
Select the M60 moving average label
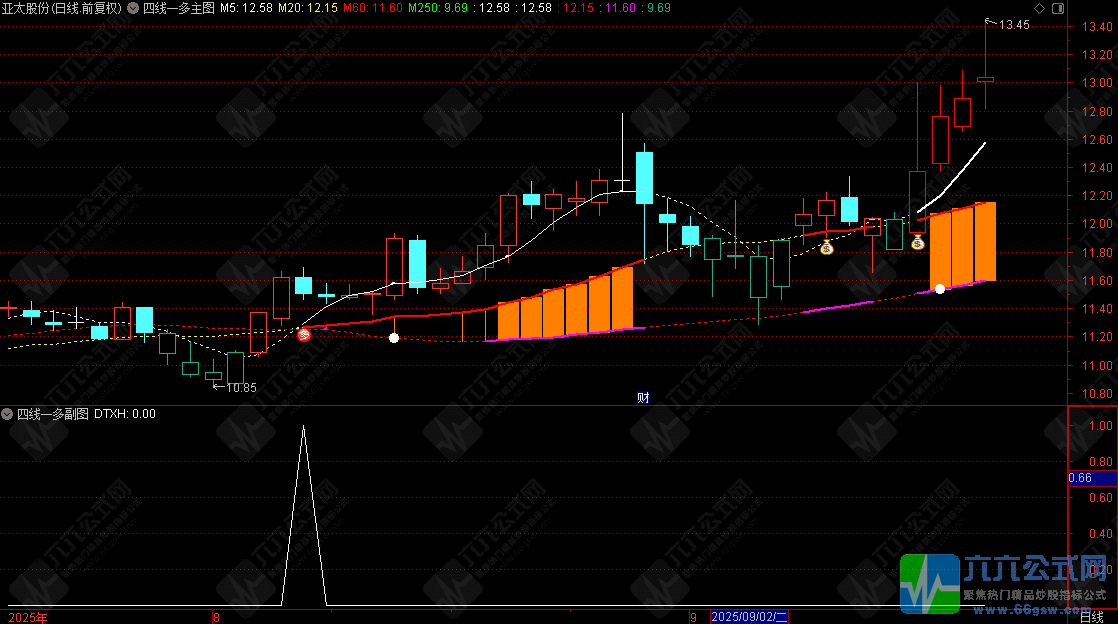click(372, 8)
